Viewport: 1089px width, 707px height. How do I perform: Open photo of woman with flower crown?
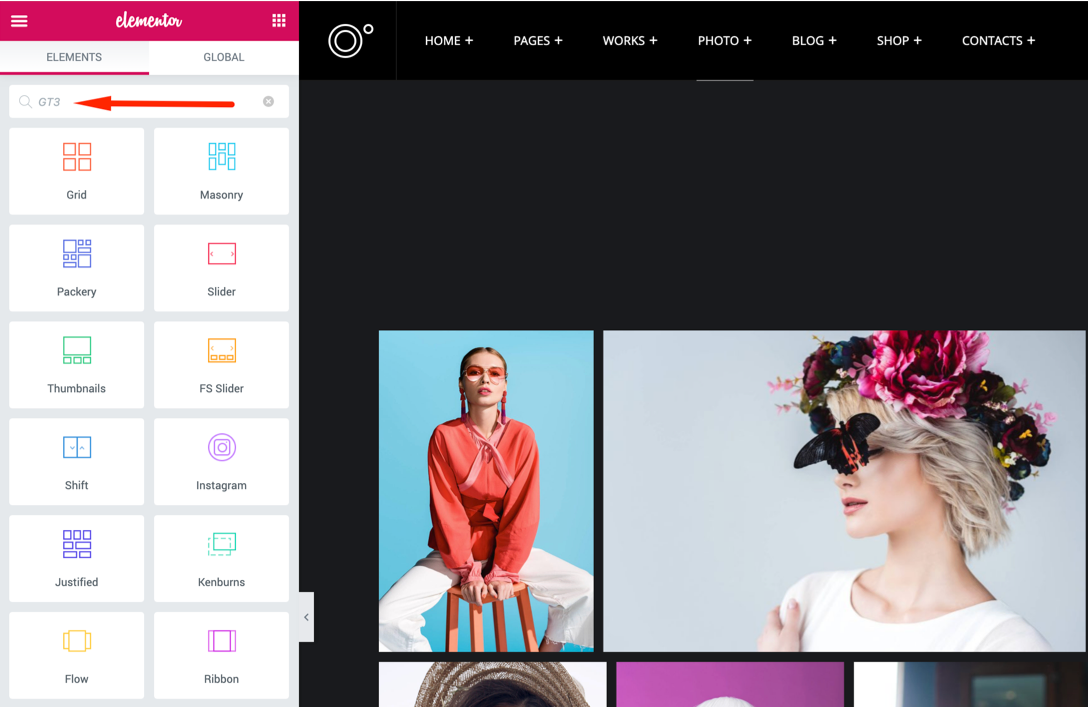tap(844, 491)
